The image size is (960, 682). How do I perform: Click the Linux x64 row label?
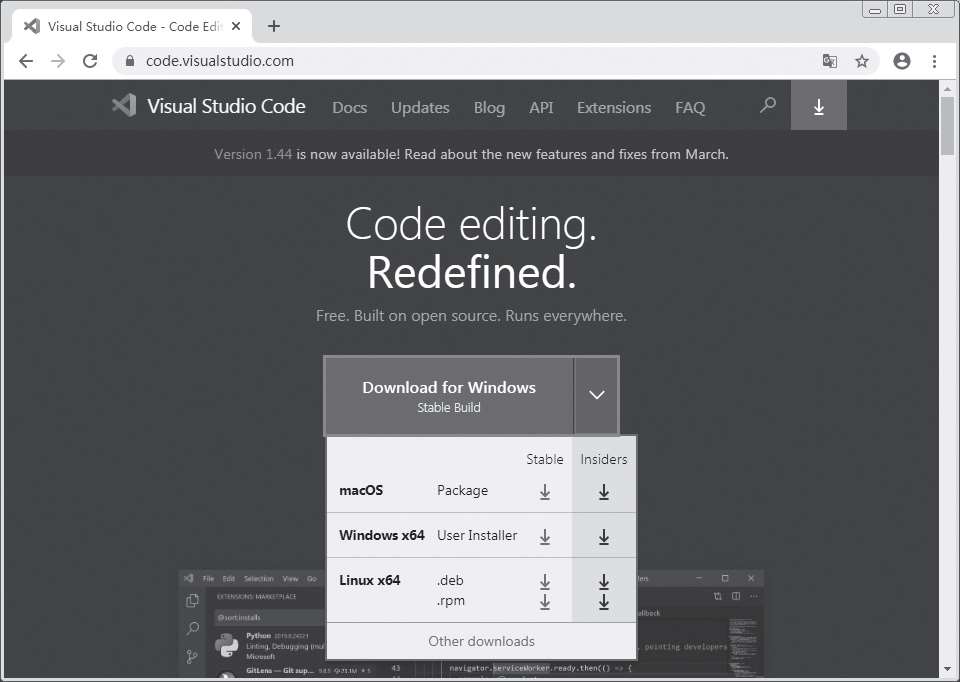point(370,580)
